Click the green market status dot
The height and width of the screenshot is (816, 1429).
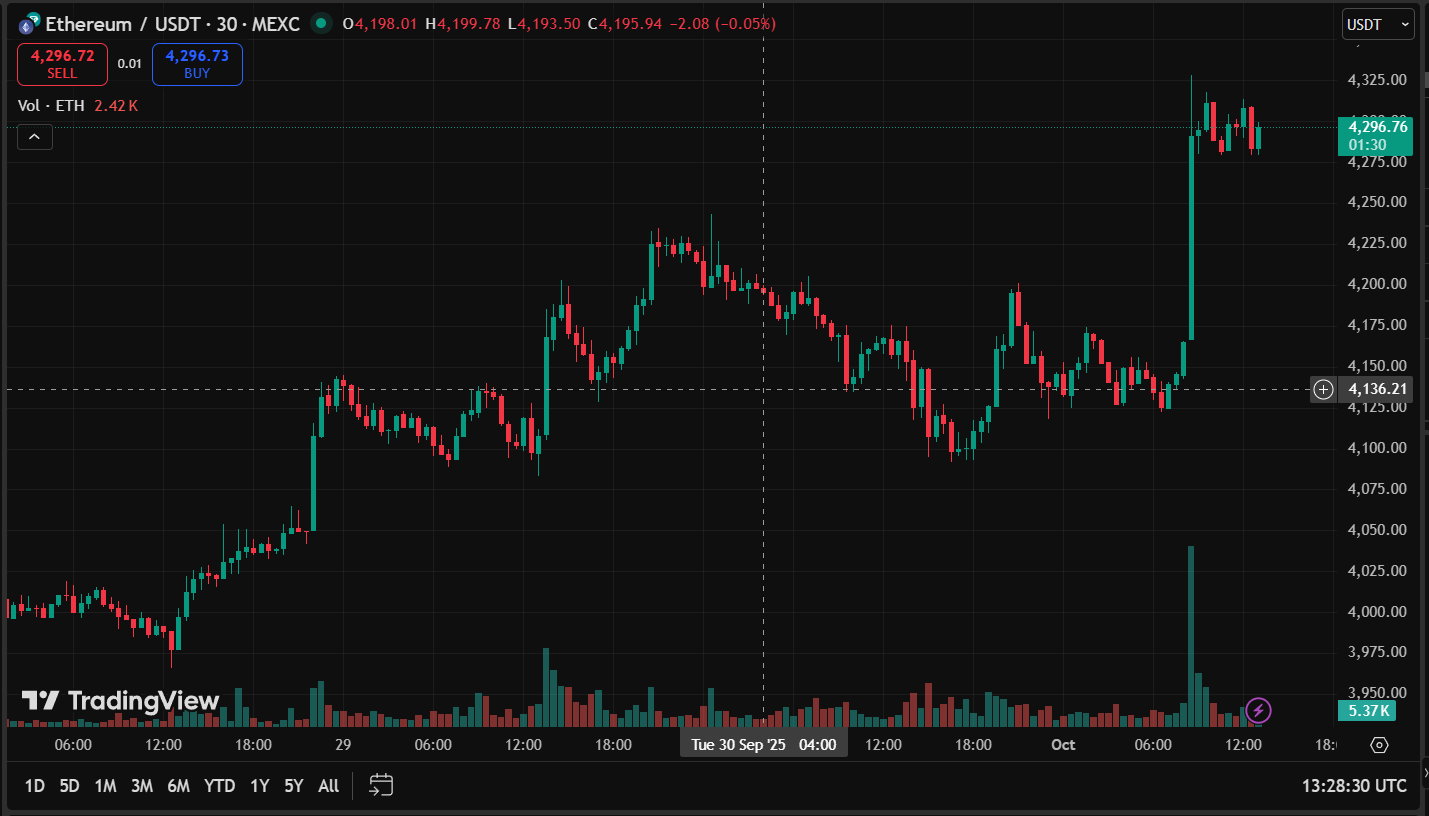(x=320, y=23)
